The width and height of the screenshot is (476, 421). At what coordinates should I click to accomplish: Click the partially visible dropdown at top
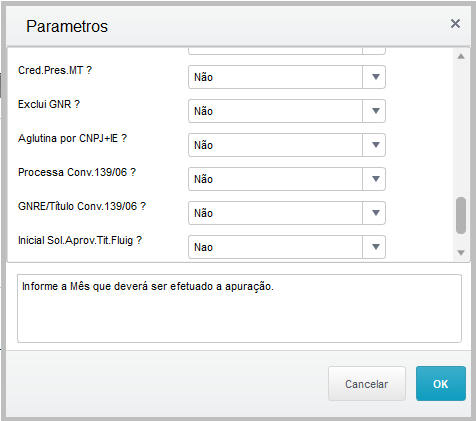(287, 51)
